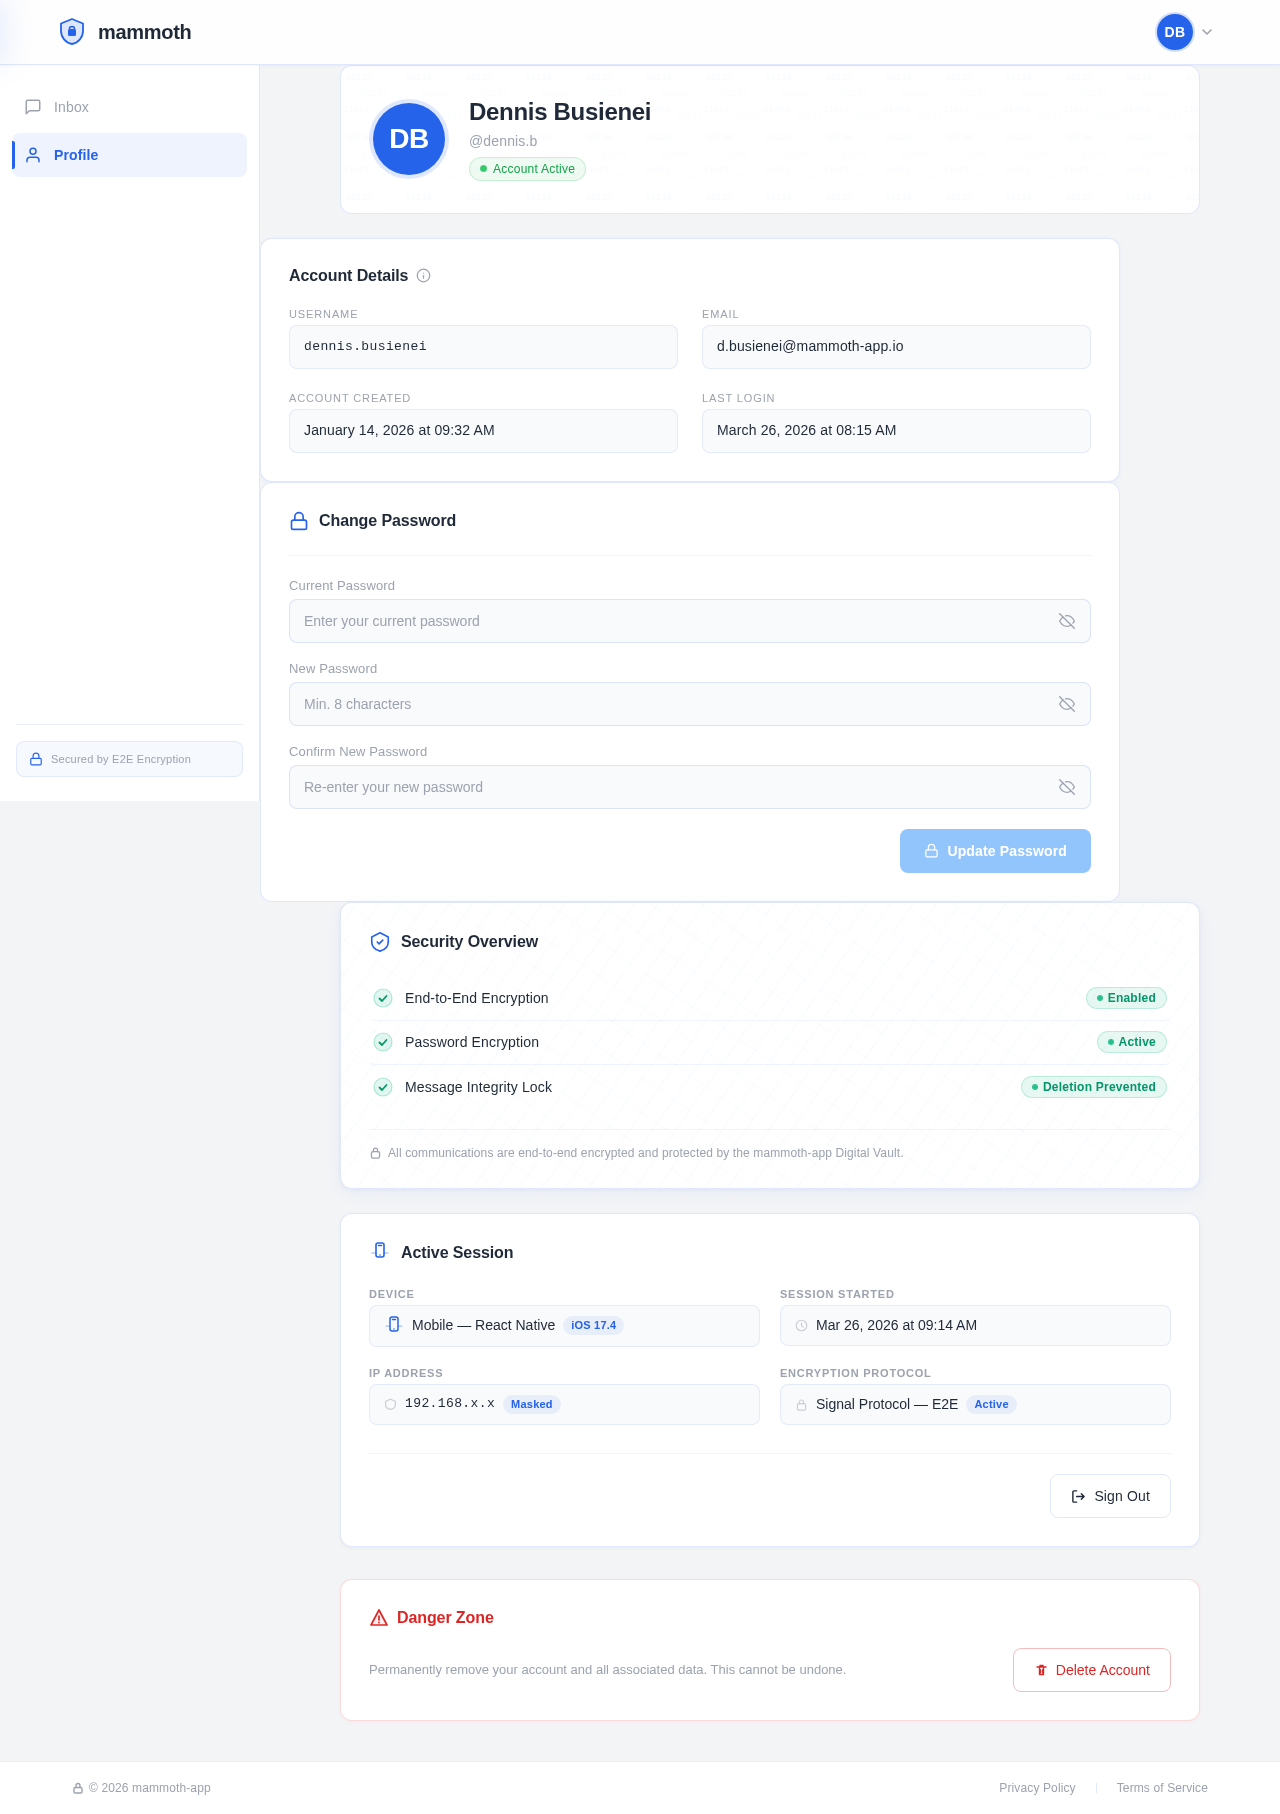This screenshot has width=1280, height=1814.
Task: Click the large DB profile avatar
Action: (x=409, y=139)
